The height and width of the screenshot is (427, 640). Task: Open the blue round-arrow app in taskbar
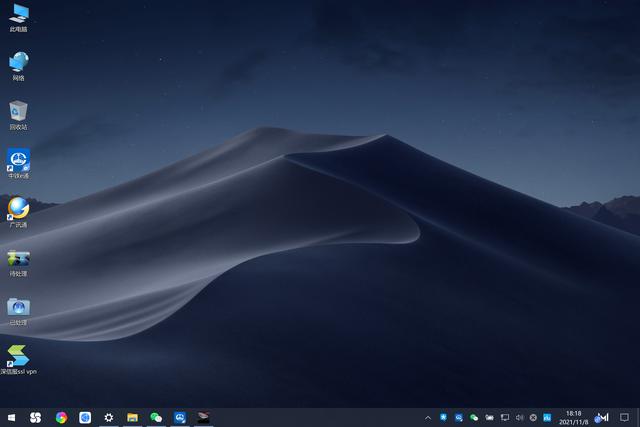(x=85, y=417)
